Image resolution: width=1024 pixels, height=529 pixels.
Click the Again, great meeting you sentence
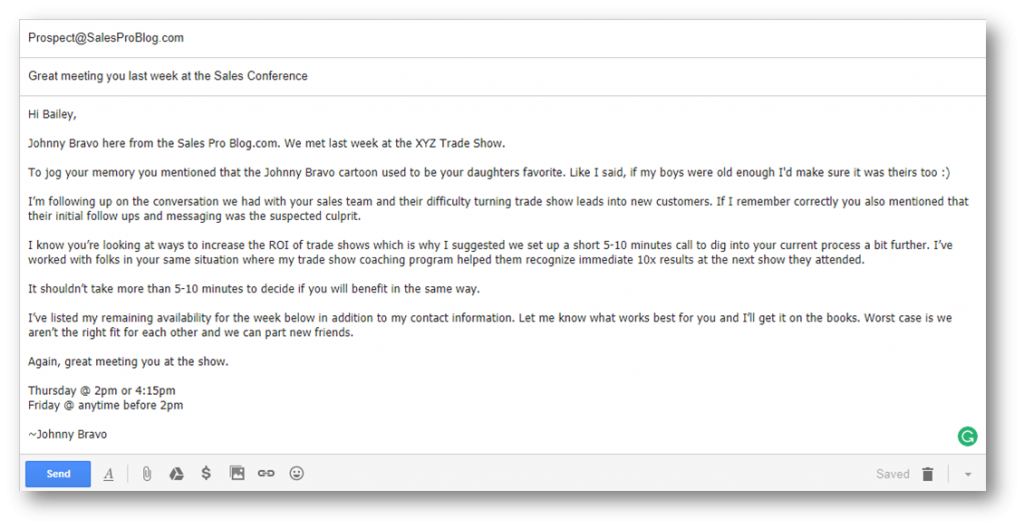tap(128, 362)
